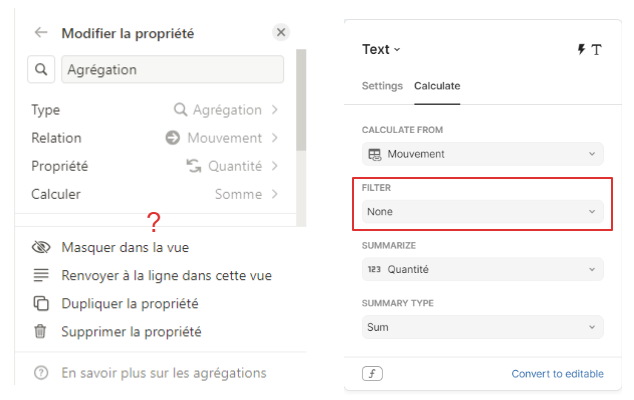The width and height of the screenshot is (634, 400).
Task: Click Renvoyer à la ligne dans cette vue
Action: click(x=166, y=275)
